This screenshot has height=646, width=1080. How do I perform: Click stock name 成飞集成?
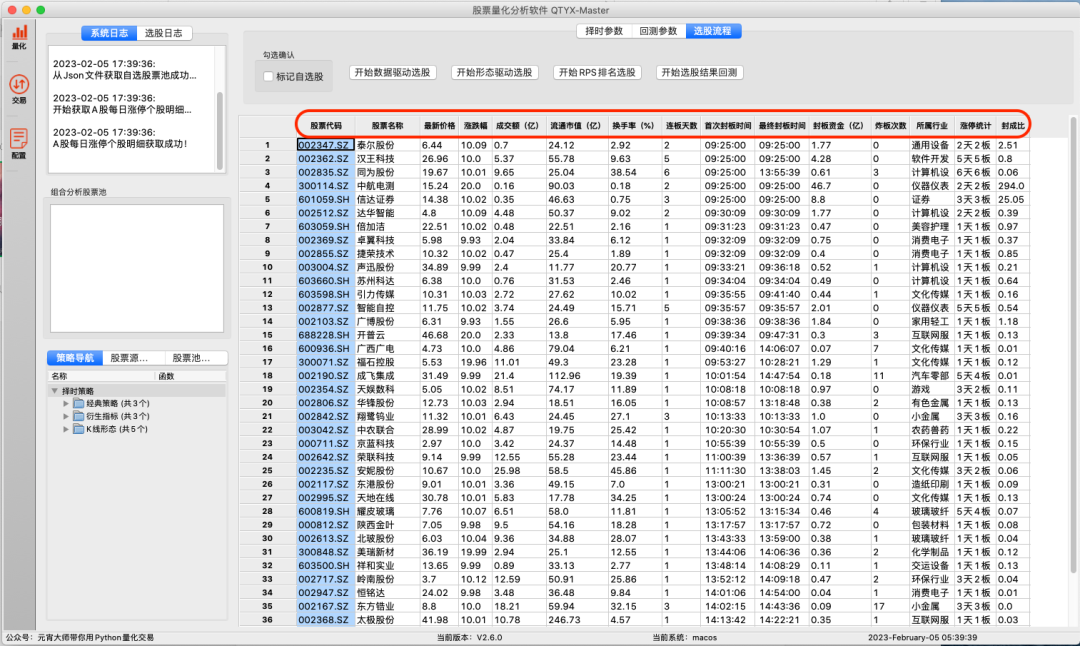[x=387, y=376]
